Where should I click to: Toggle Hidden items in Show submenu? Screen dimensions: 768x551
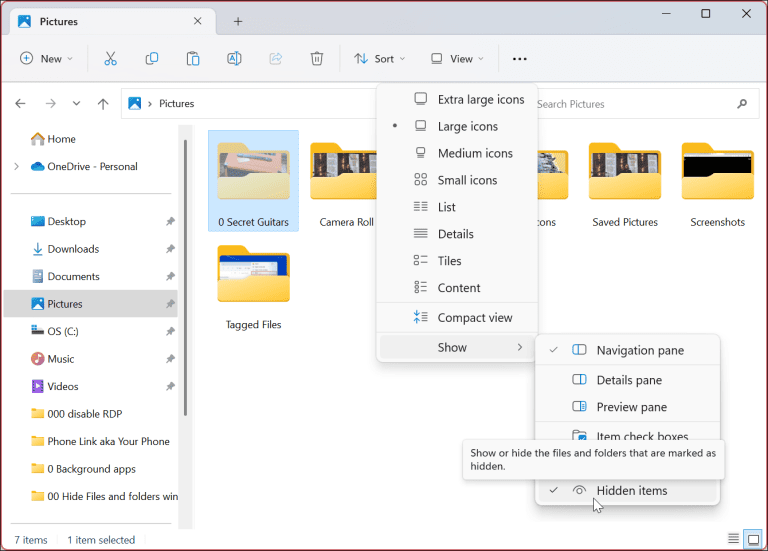click(x=631, y=490)
